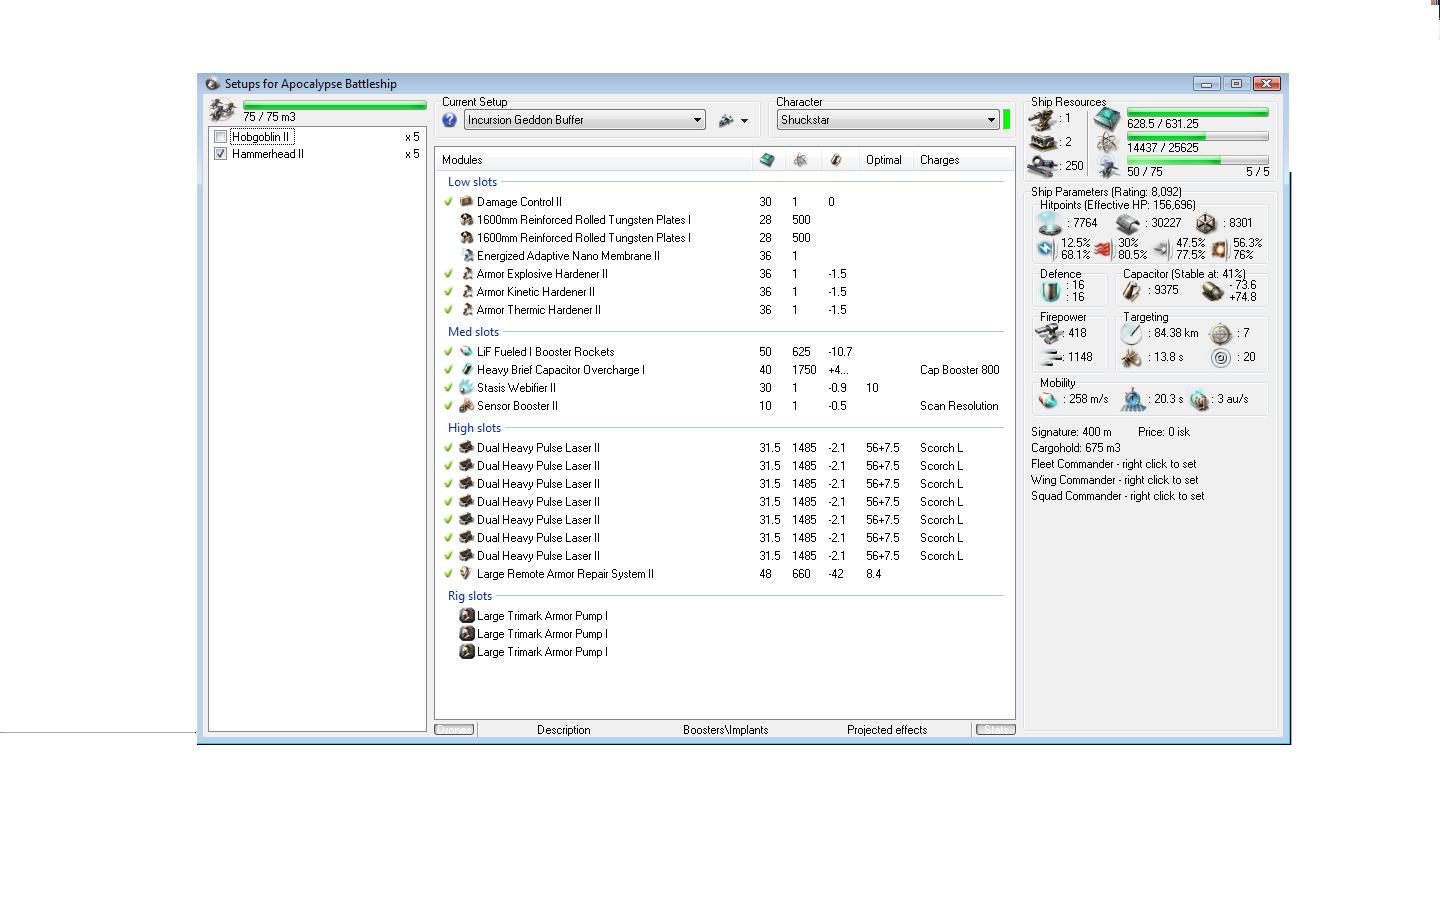The image size is (1440, 900).
Task: Click the launcher hardpoints icon in Ship Resources
Action: (1043, 142)
